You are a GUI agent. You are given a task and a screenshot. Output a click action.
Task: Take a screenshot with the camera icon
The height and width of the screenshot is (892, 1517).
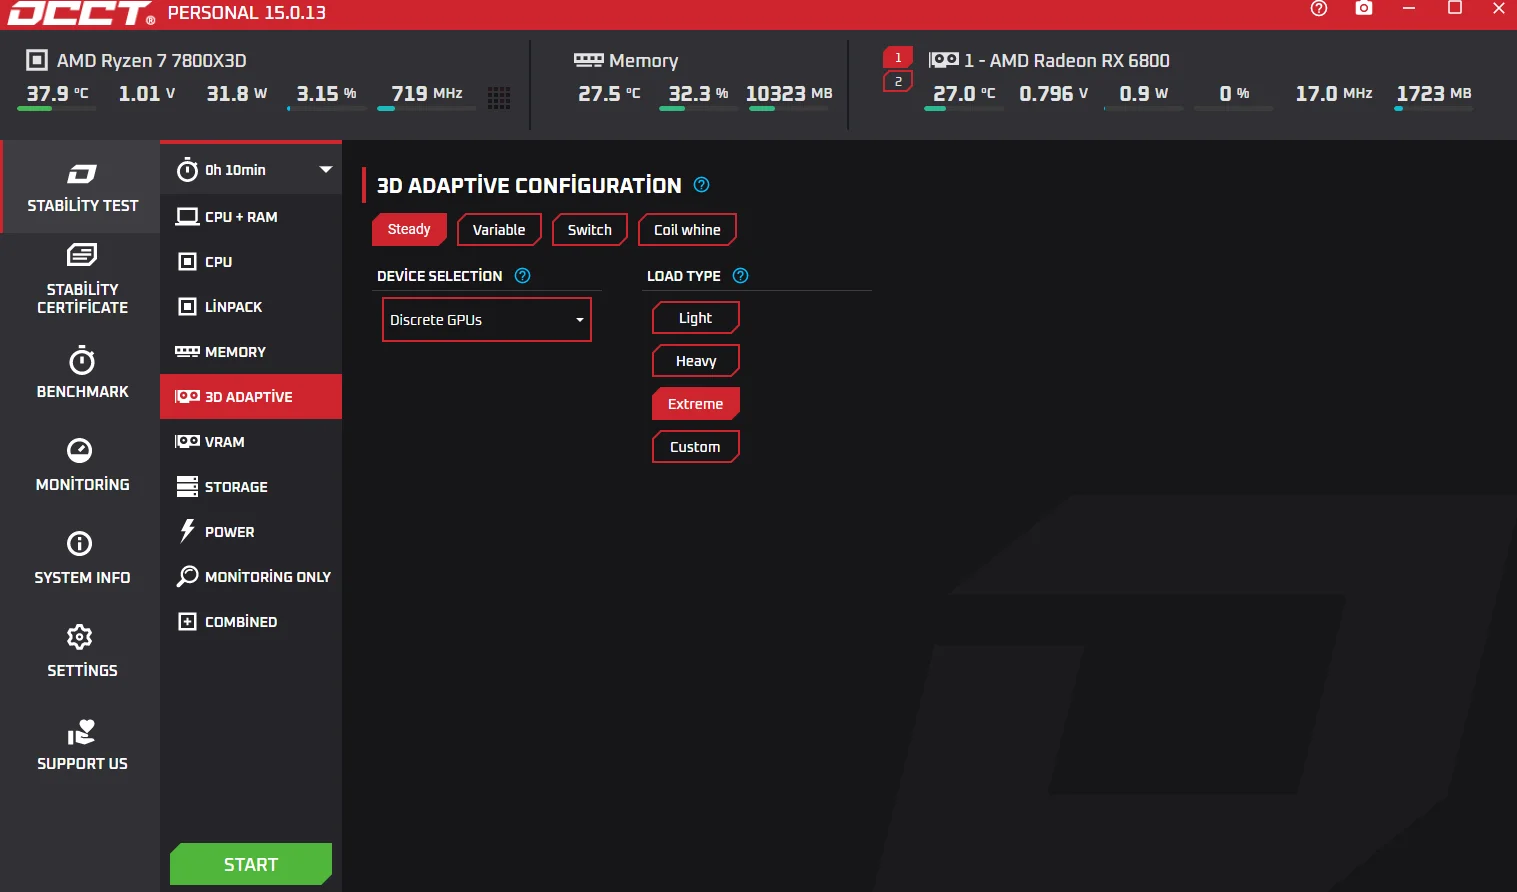pyautogui.click(x=1364, y=8)
